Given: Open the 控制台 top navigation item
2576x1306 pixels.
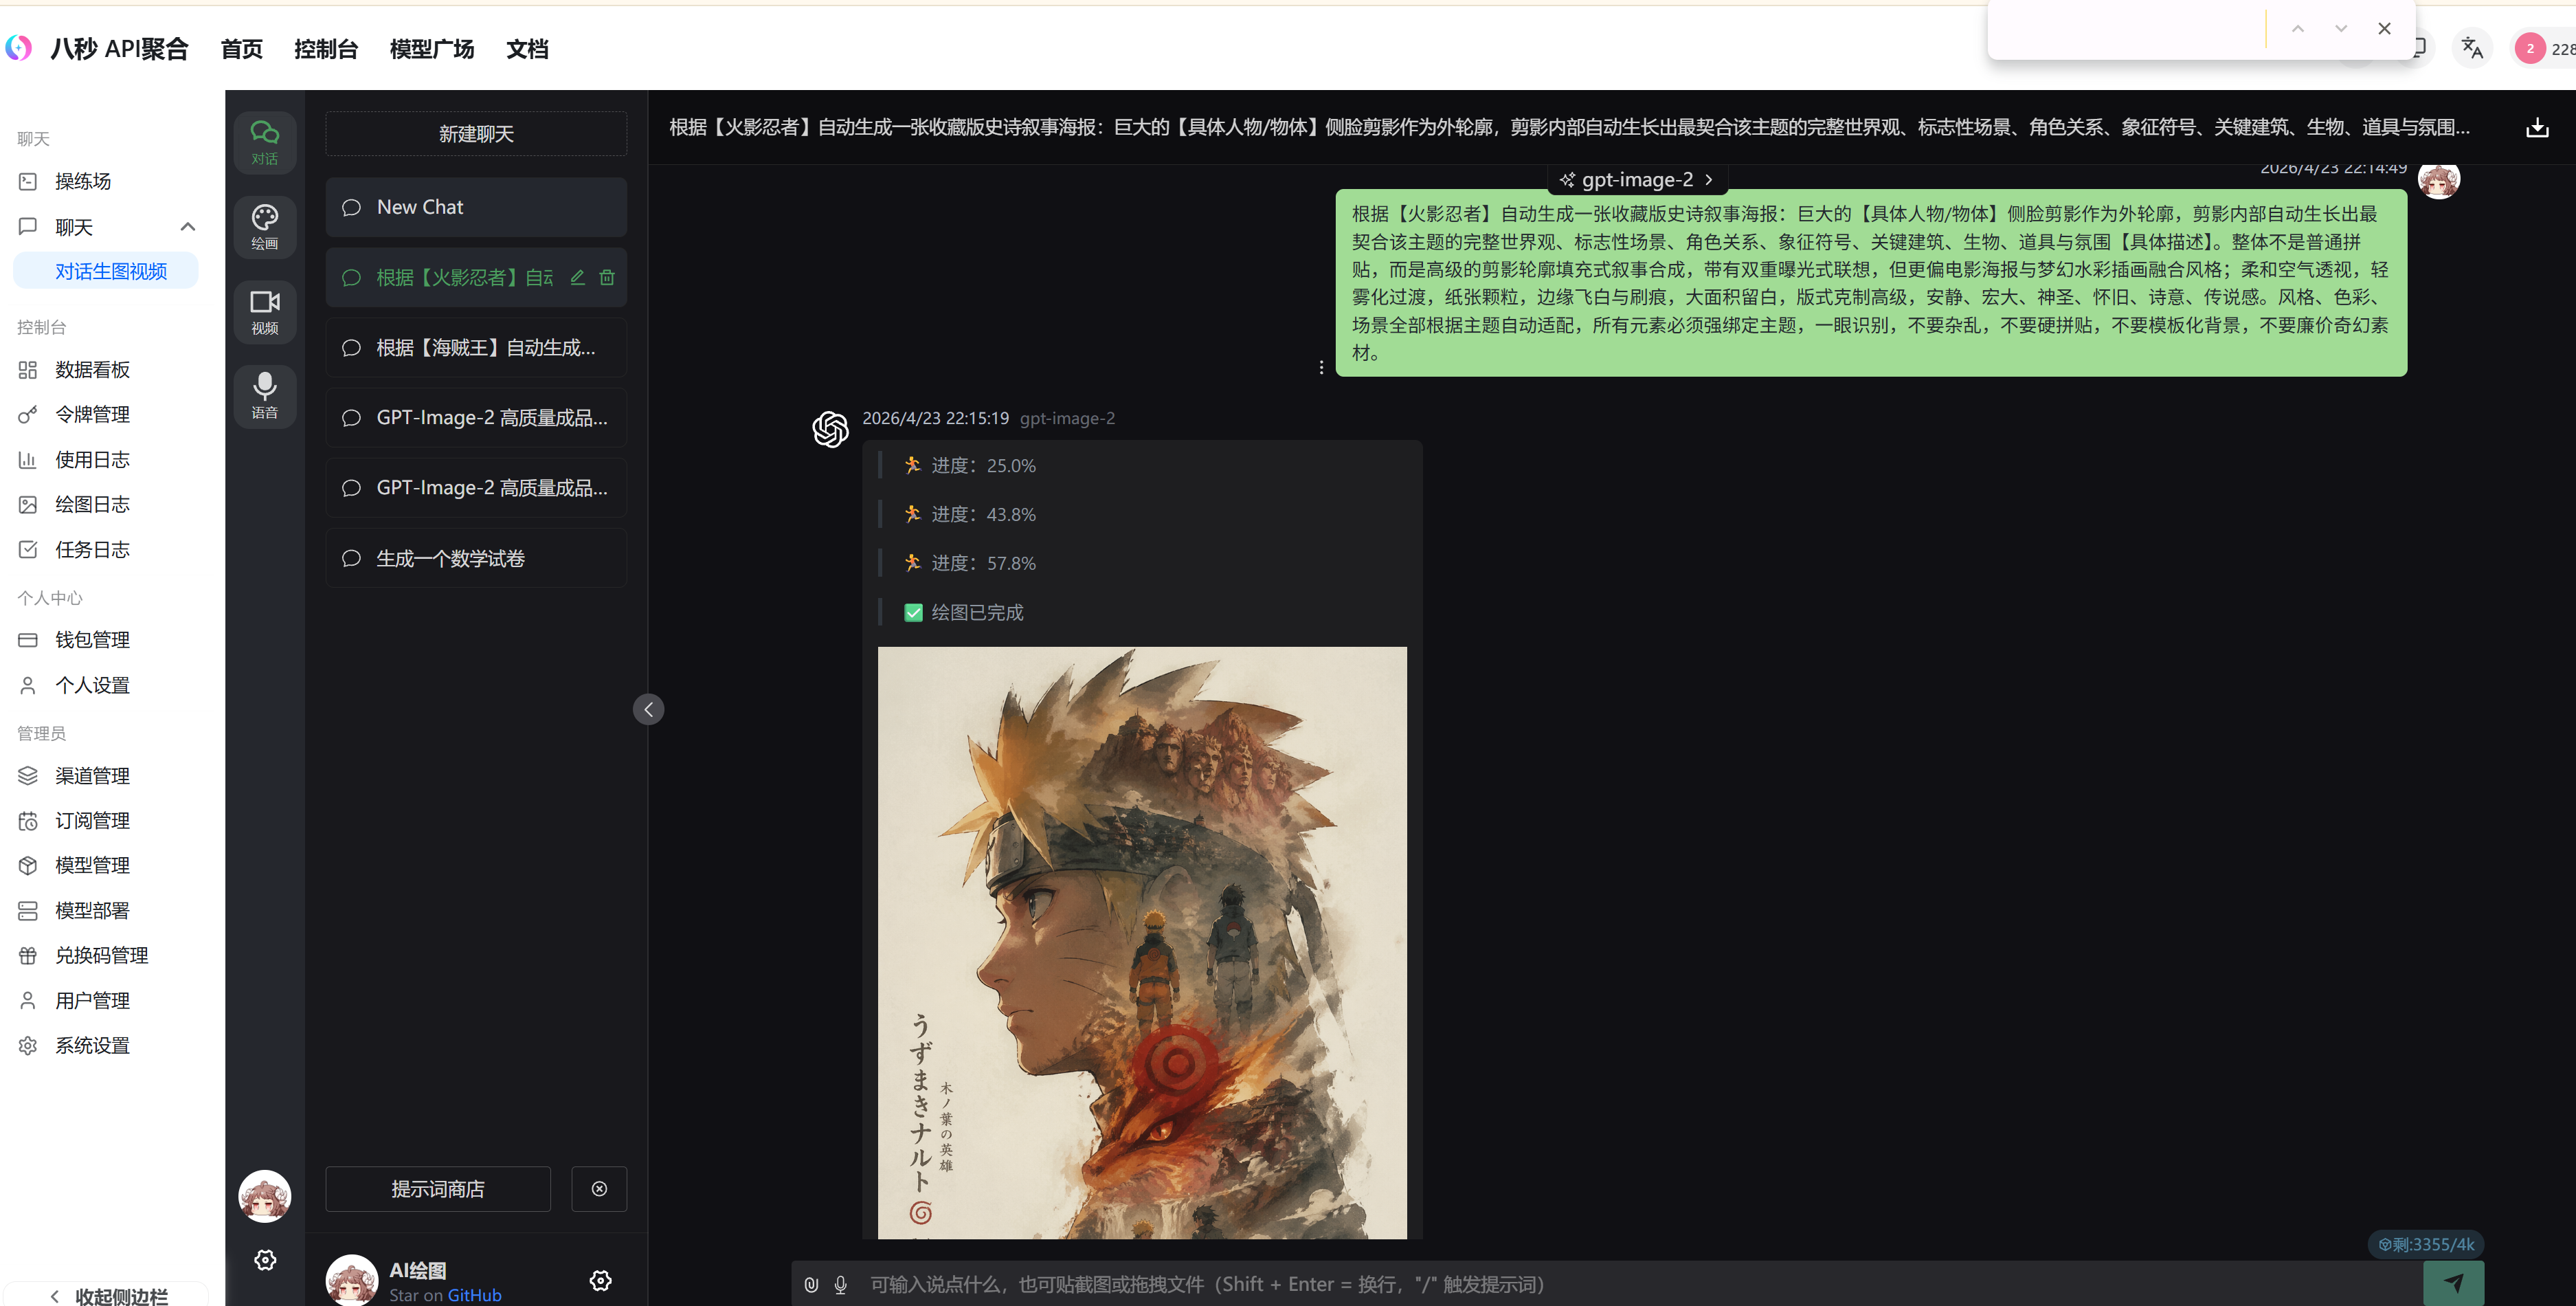Looking at the screenshot, I should [326, 48].
